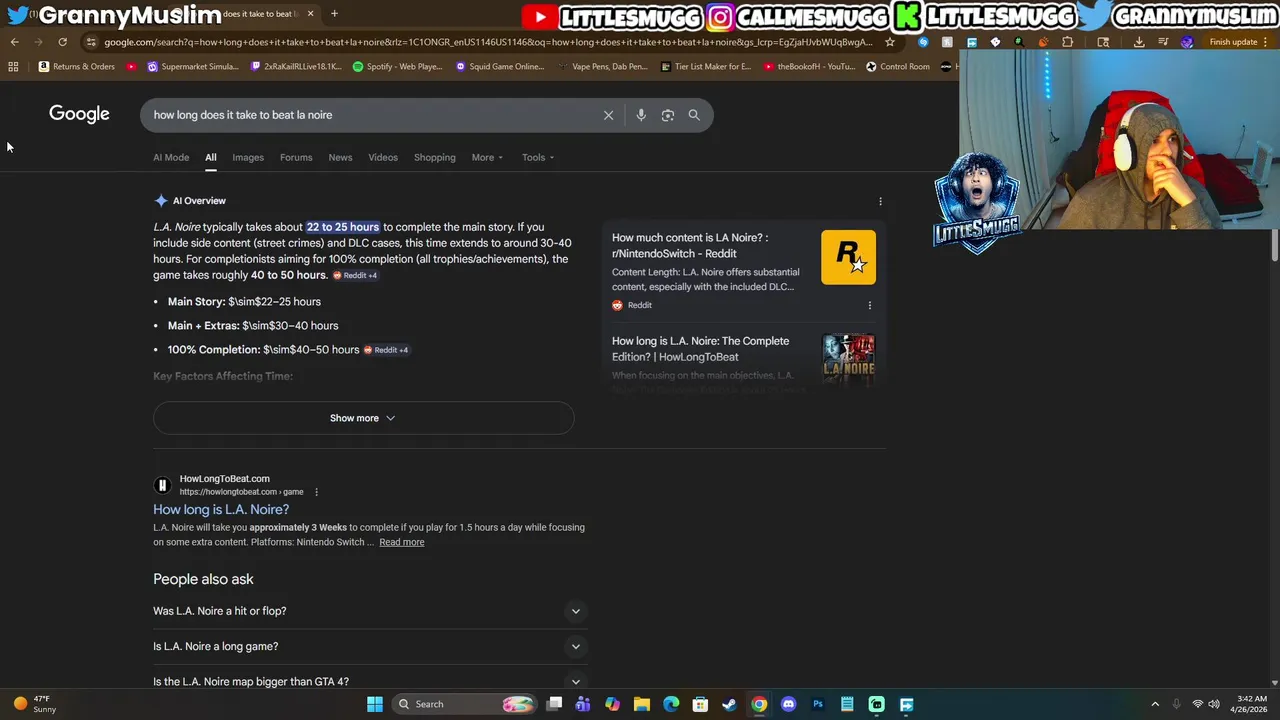
Task: Open the browser extensions puzzle icon
Action: (x=1067, y=42)
